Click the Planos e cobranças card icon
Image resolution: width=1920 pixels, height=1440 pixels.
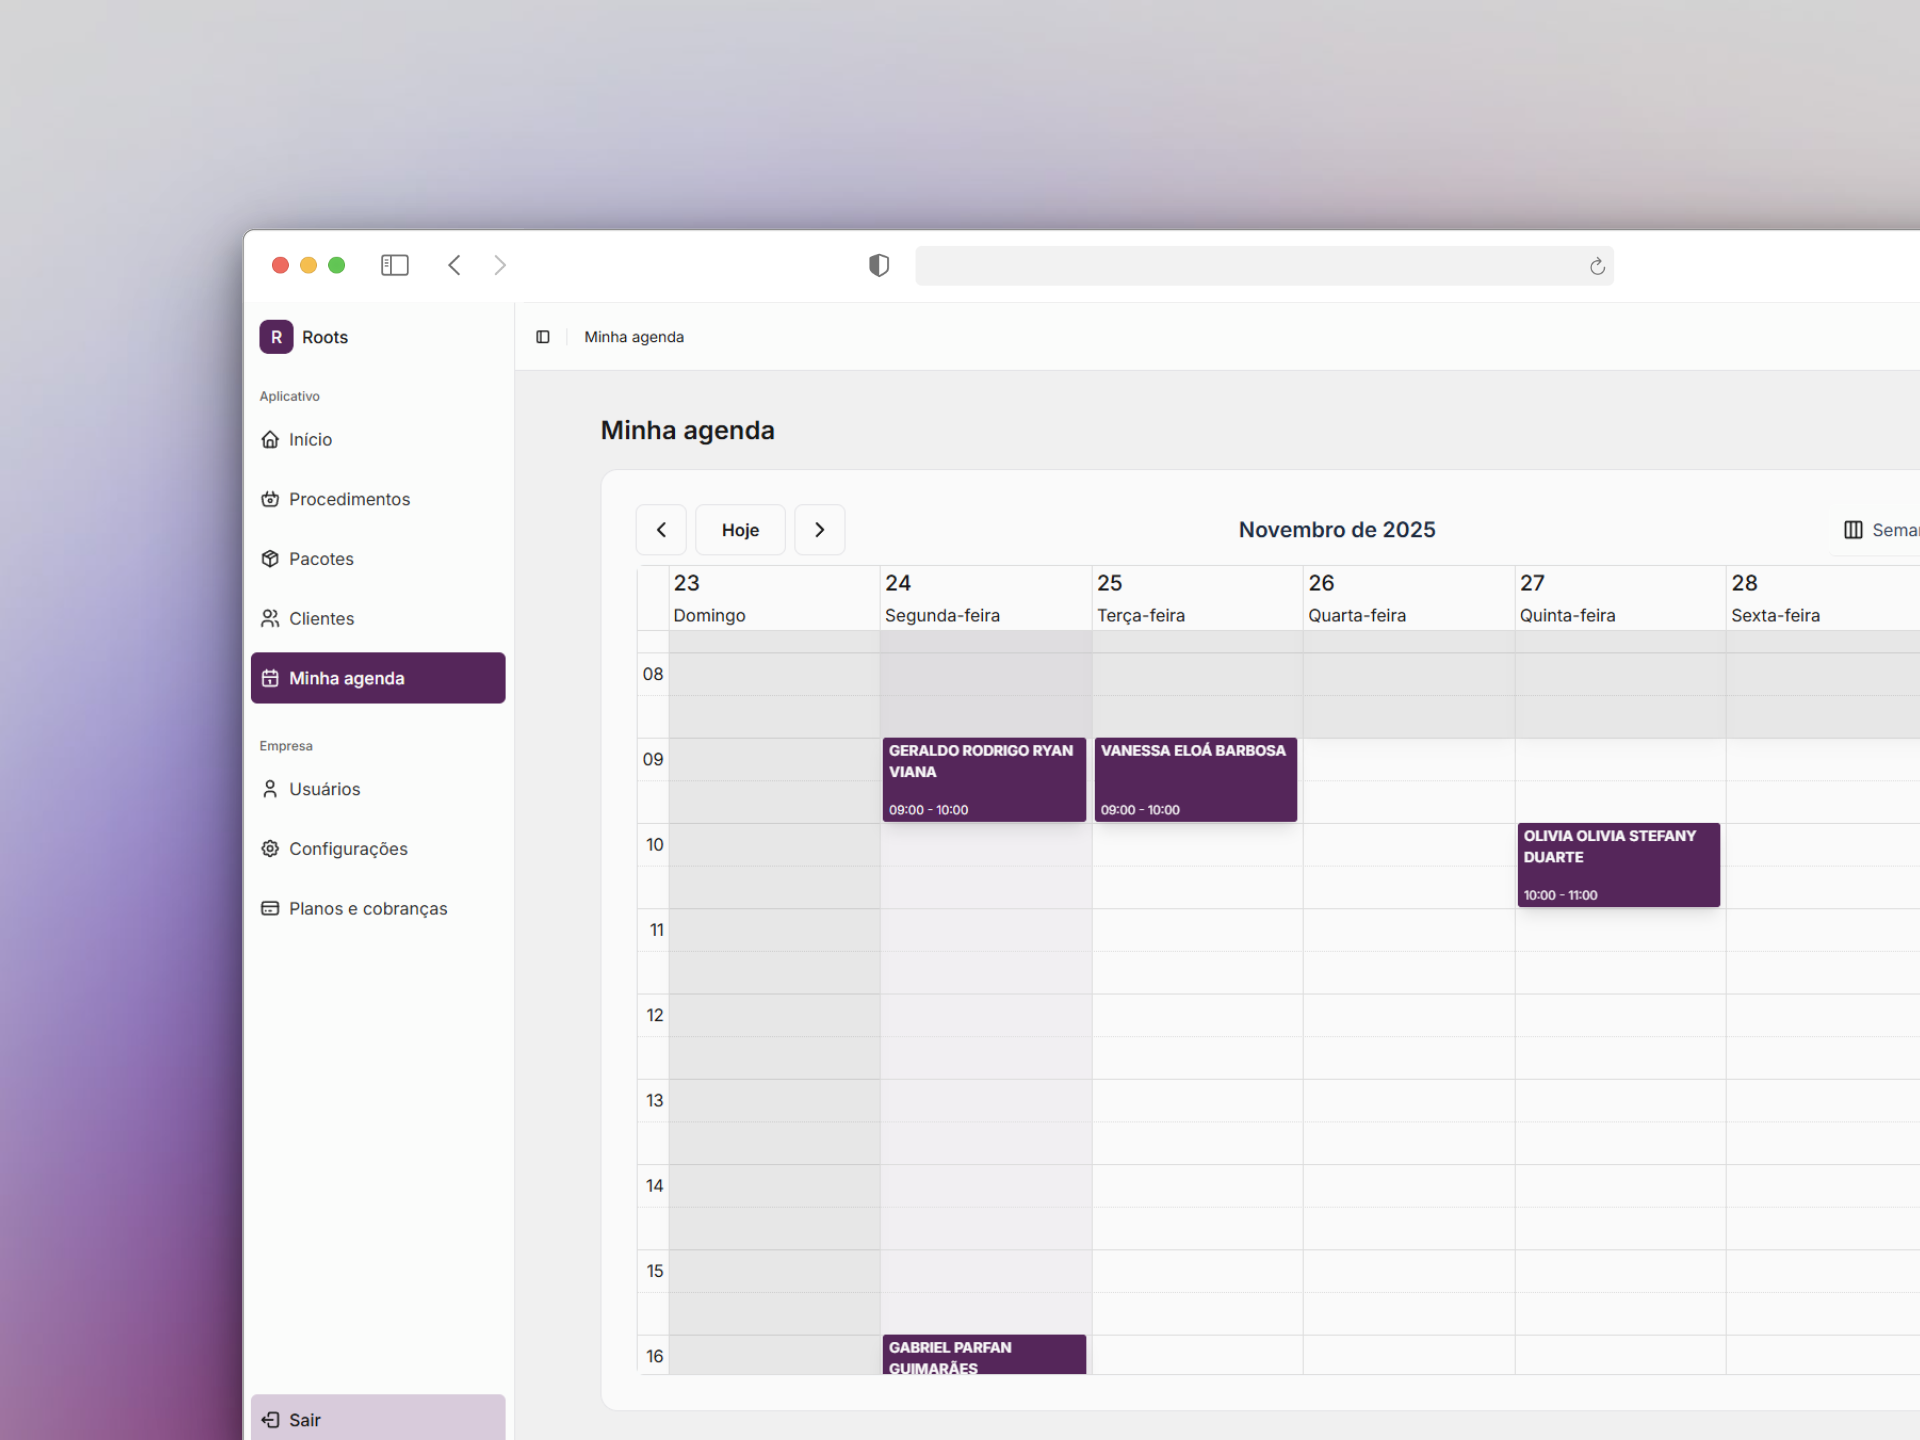tap(269, 908)
